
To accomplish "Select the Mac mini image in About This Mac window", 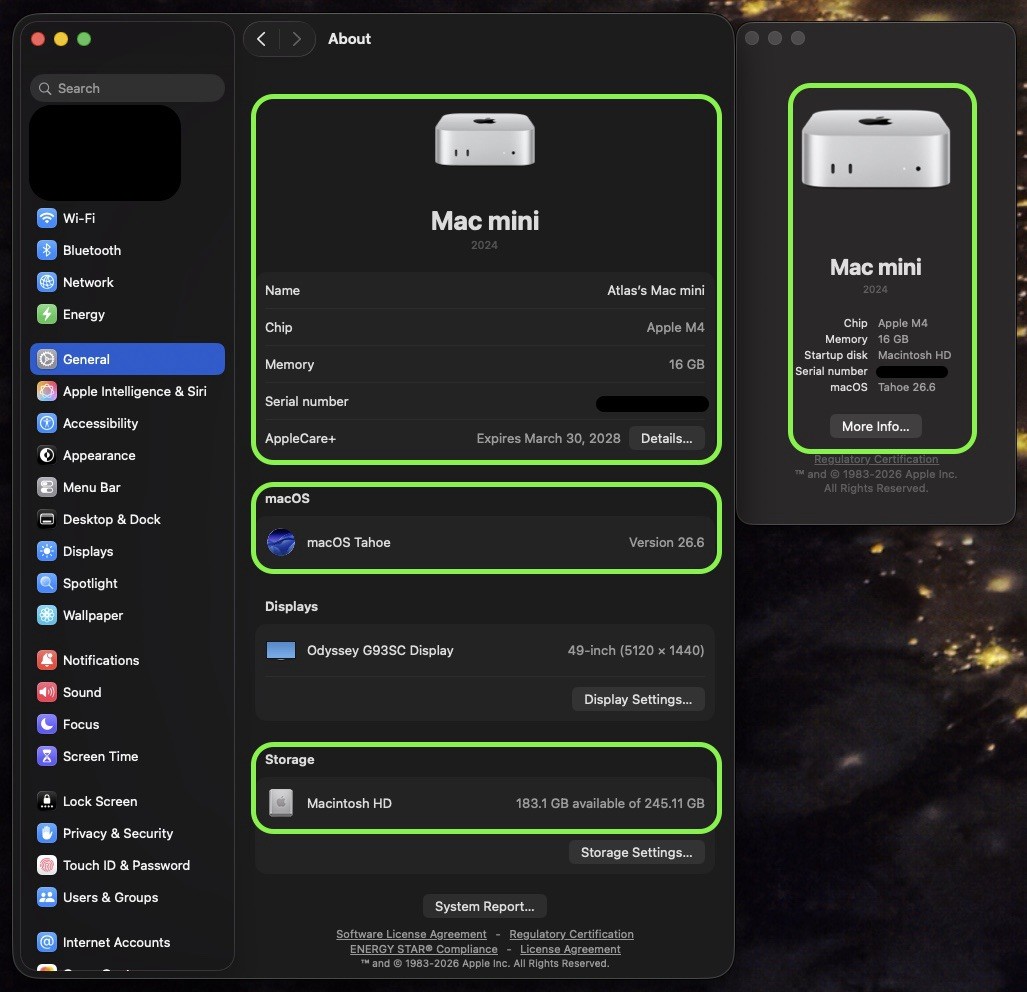I will tap(876, 149).
